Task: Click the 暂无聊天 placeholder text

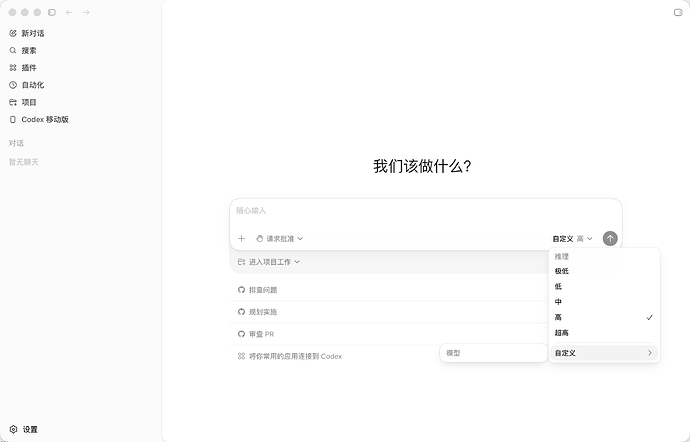Action: pyautogui.click(x=24, y=162)
